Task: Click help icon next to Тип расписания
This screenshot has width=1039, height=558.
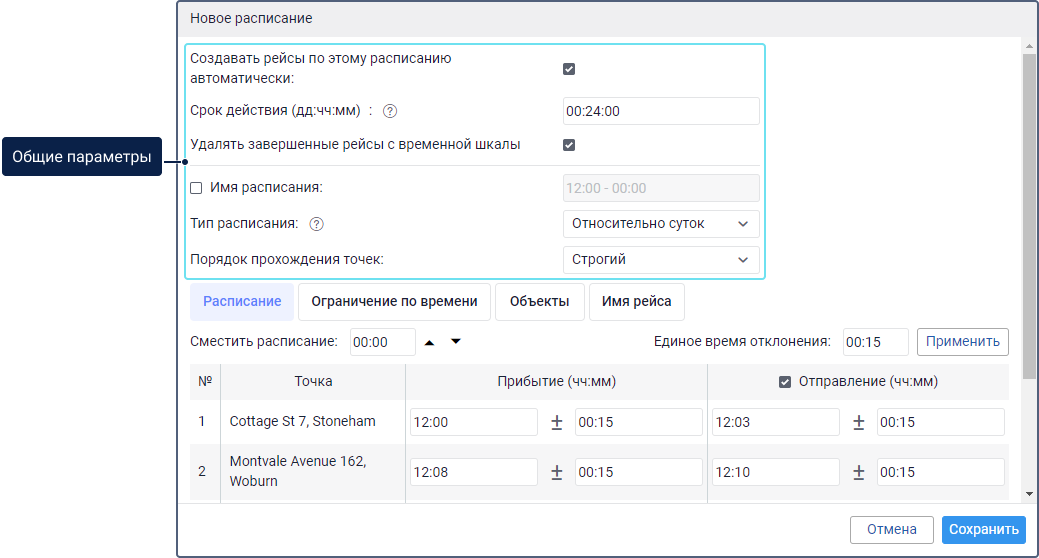Action: tap(317, 224)
